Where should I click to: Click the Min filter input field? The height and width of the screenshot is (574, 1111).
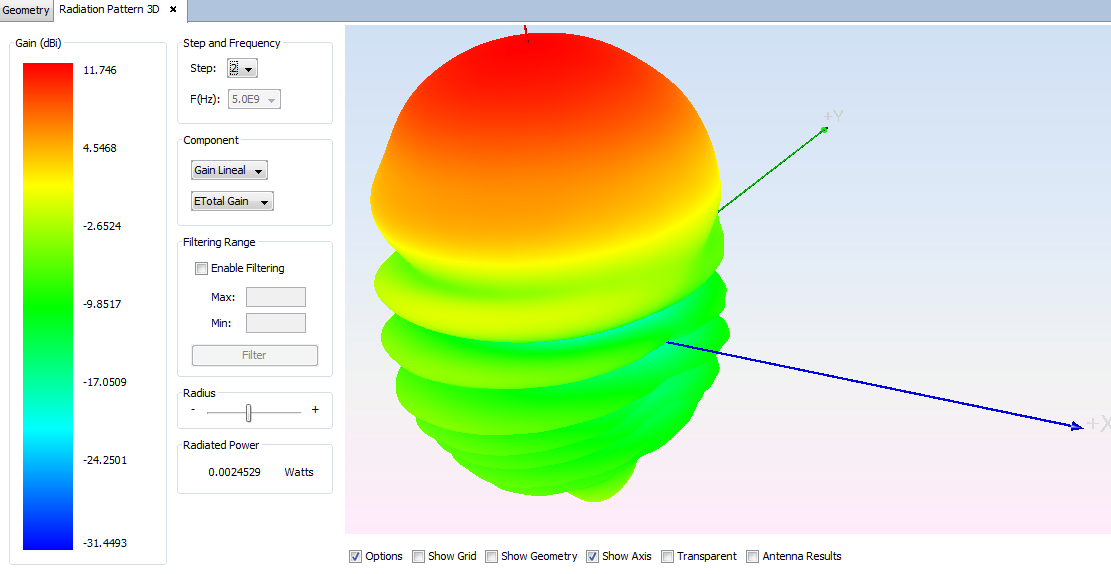pos(276,323)
